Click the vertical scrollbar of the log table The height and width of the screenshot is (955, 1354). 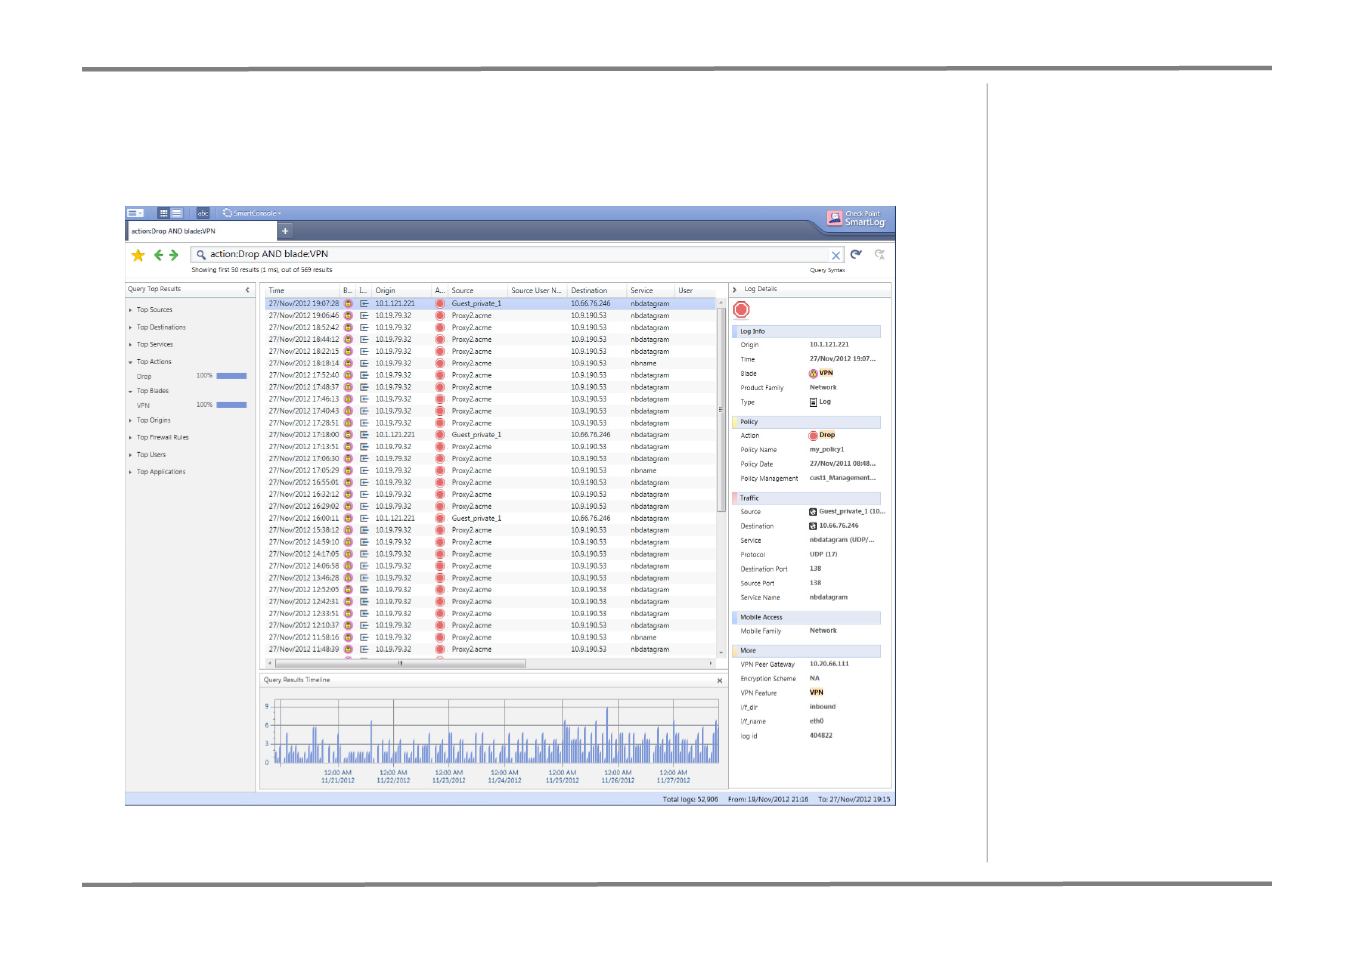click(x=721, y=411)
